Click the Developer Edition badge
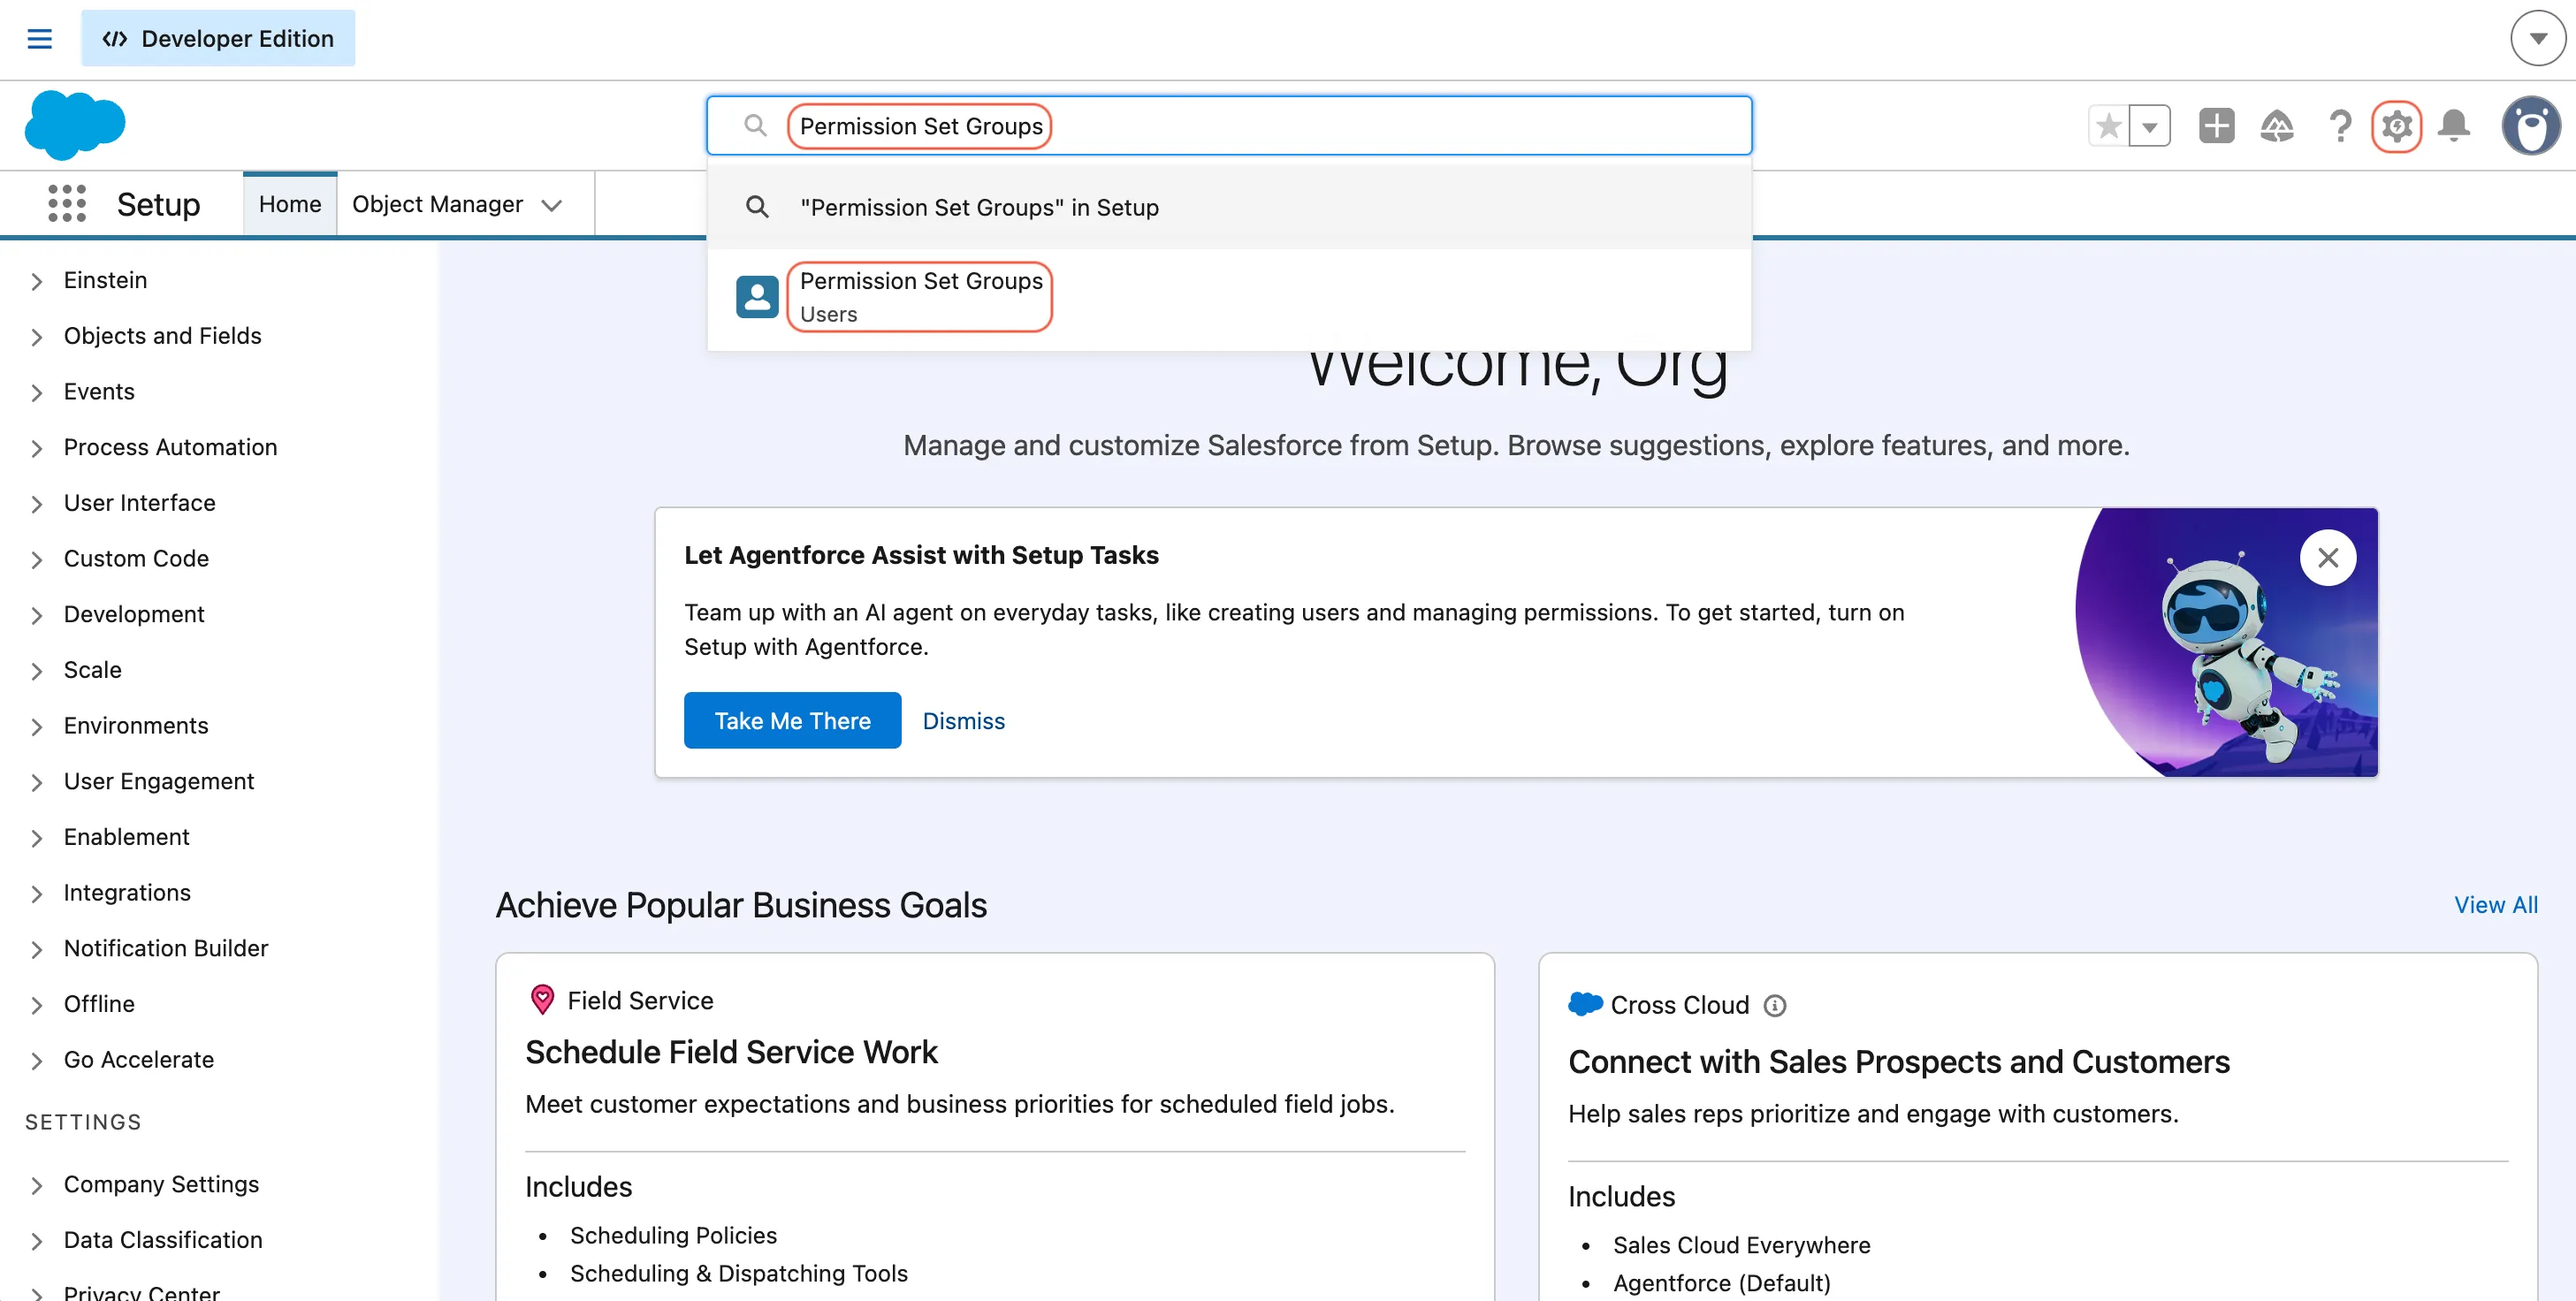 [218, 38]
